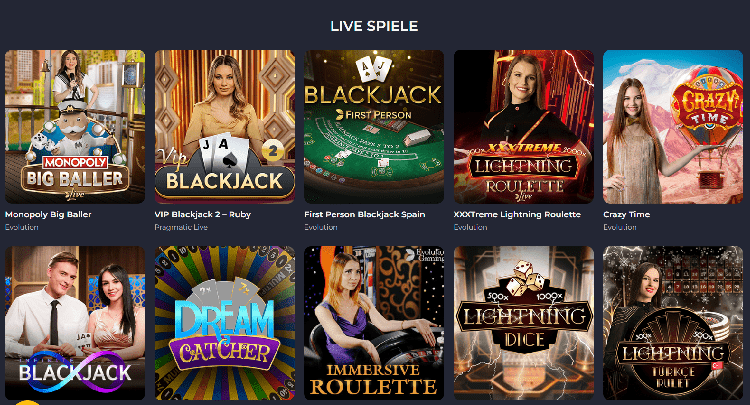The image size is (750, 405).
Task: Launch the Lightning Dice game thumbnail
Action: pyautogui.click(x=524, y=323)
